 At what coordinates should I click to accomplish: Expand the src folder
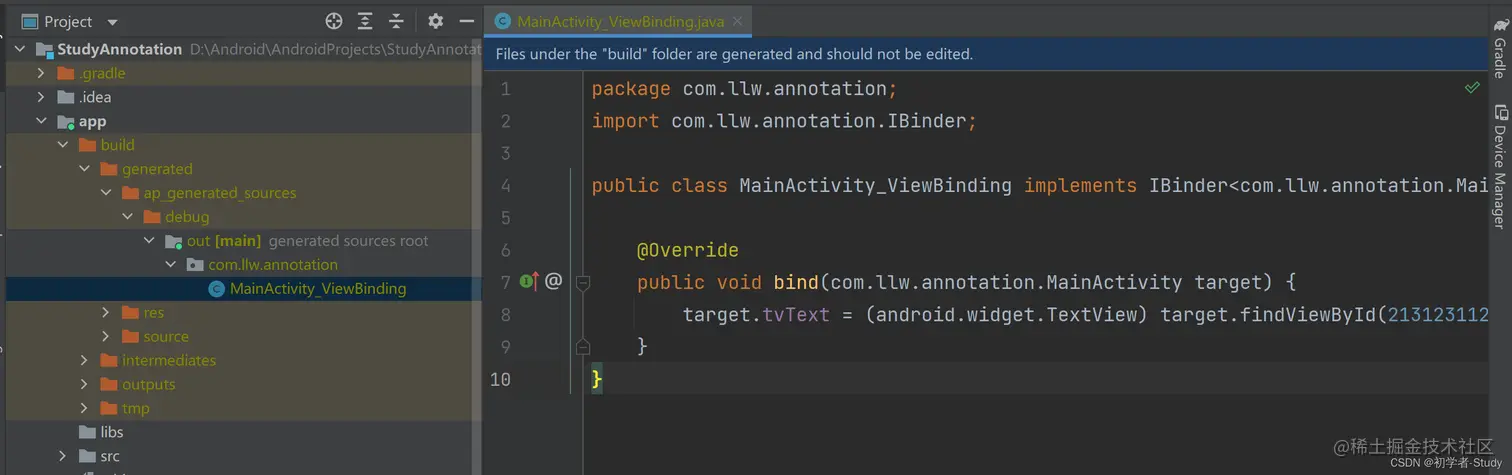[x=63, y=456]
